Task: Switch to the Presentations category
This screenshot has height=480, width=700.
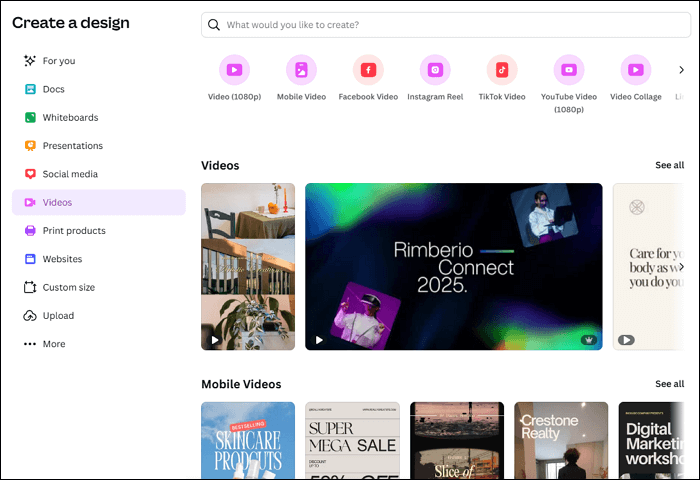Action: (x=72, y=146)
